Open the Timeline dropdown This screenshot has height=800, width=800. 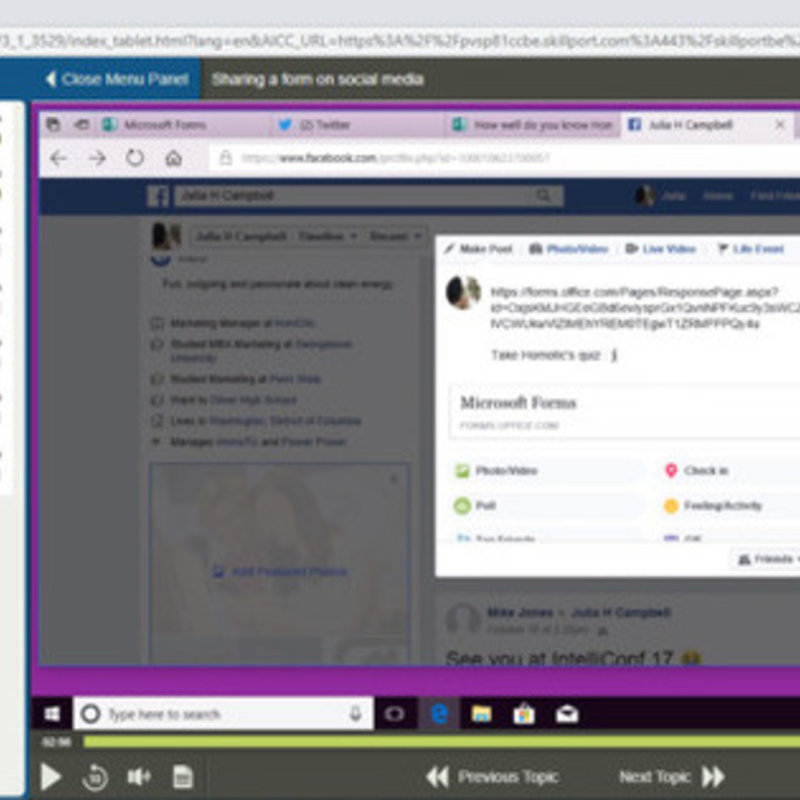(x=327, y=236)
